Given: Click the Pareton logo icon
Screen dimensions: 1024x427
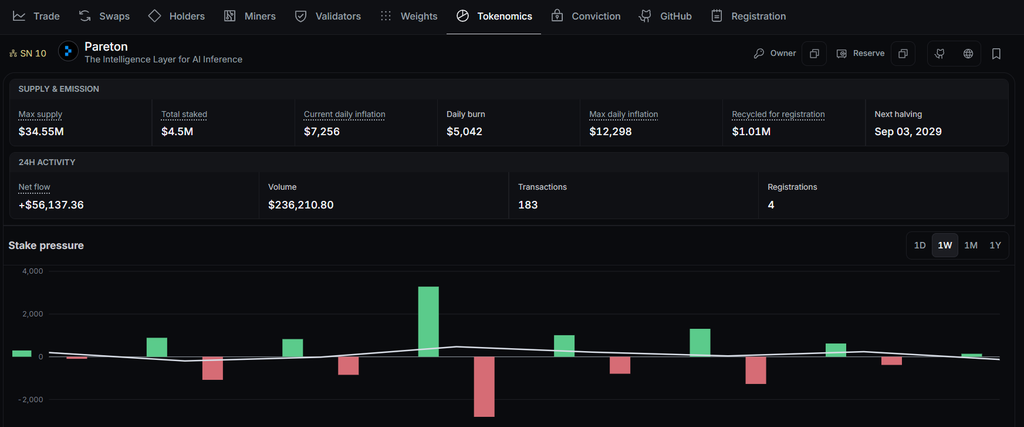Looking at the screenshot, I should [69, 52].
